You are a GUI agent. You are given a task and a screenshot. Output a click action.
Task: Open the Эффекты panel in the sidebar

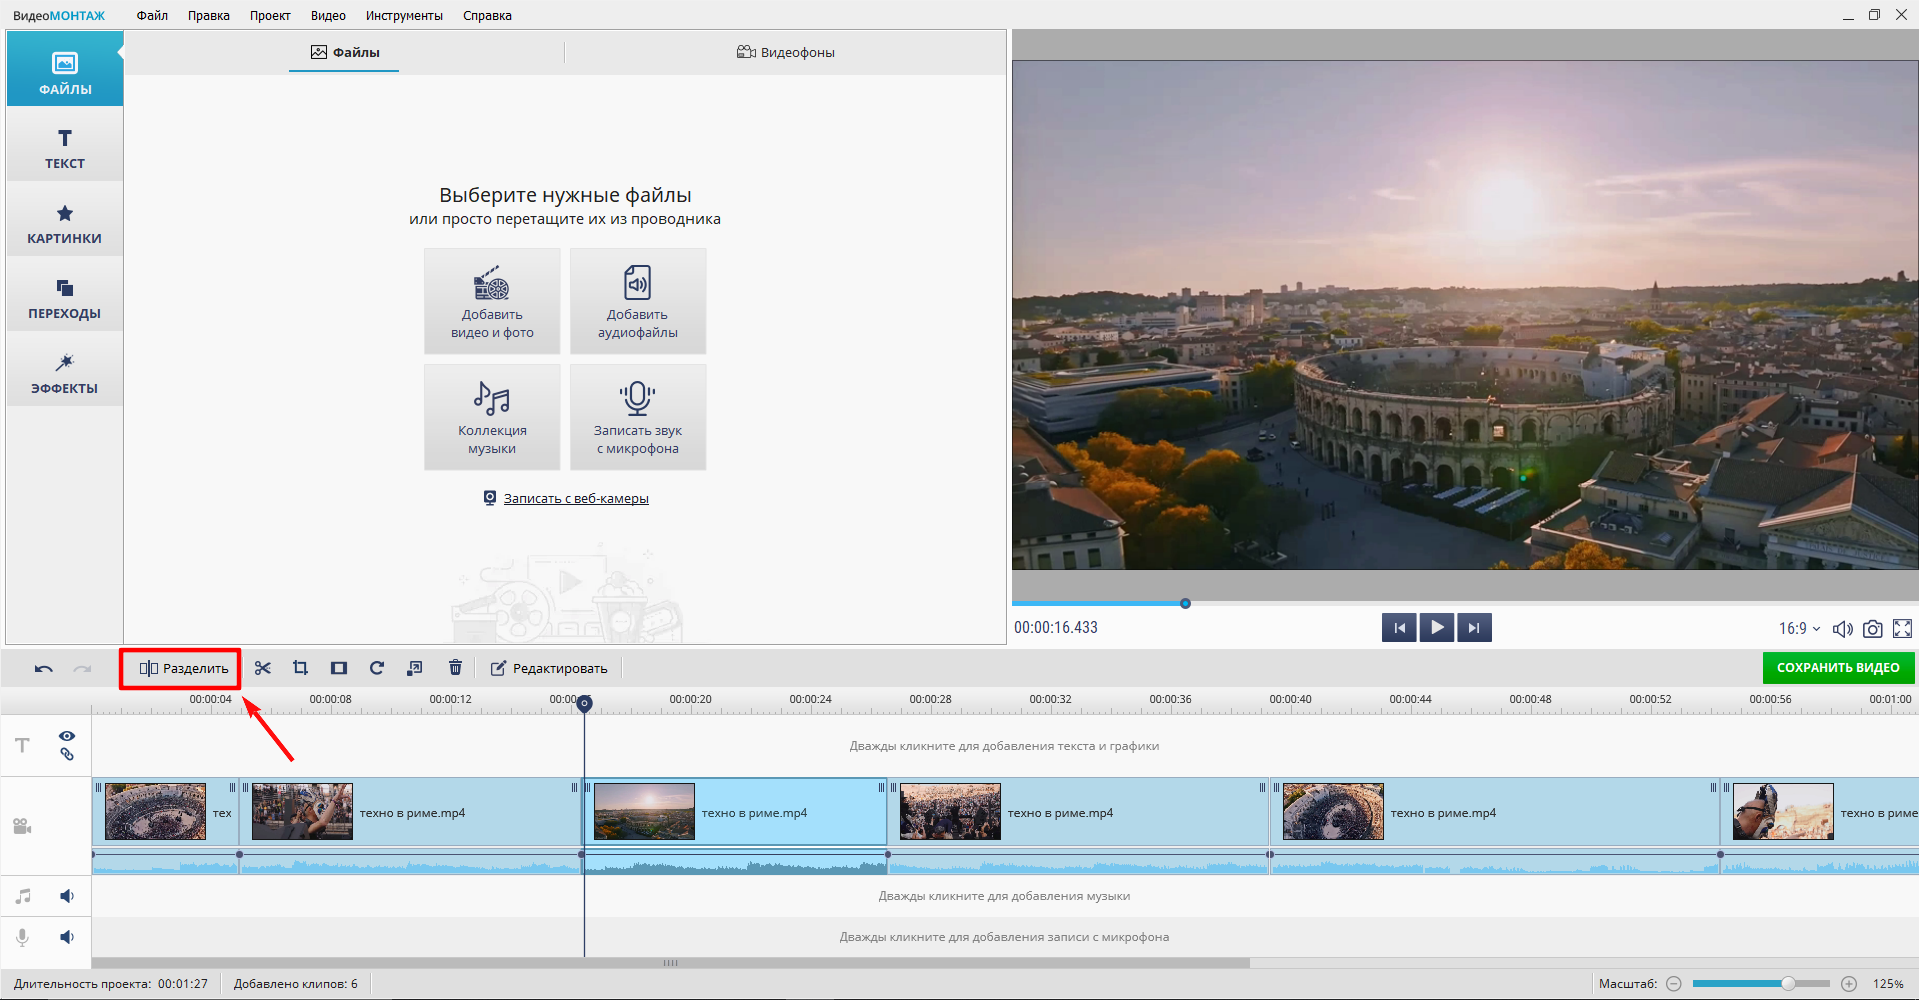[65, 374]
